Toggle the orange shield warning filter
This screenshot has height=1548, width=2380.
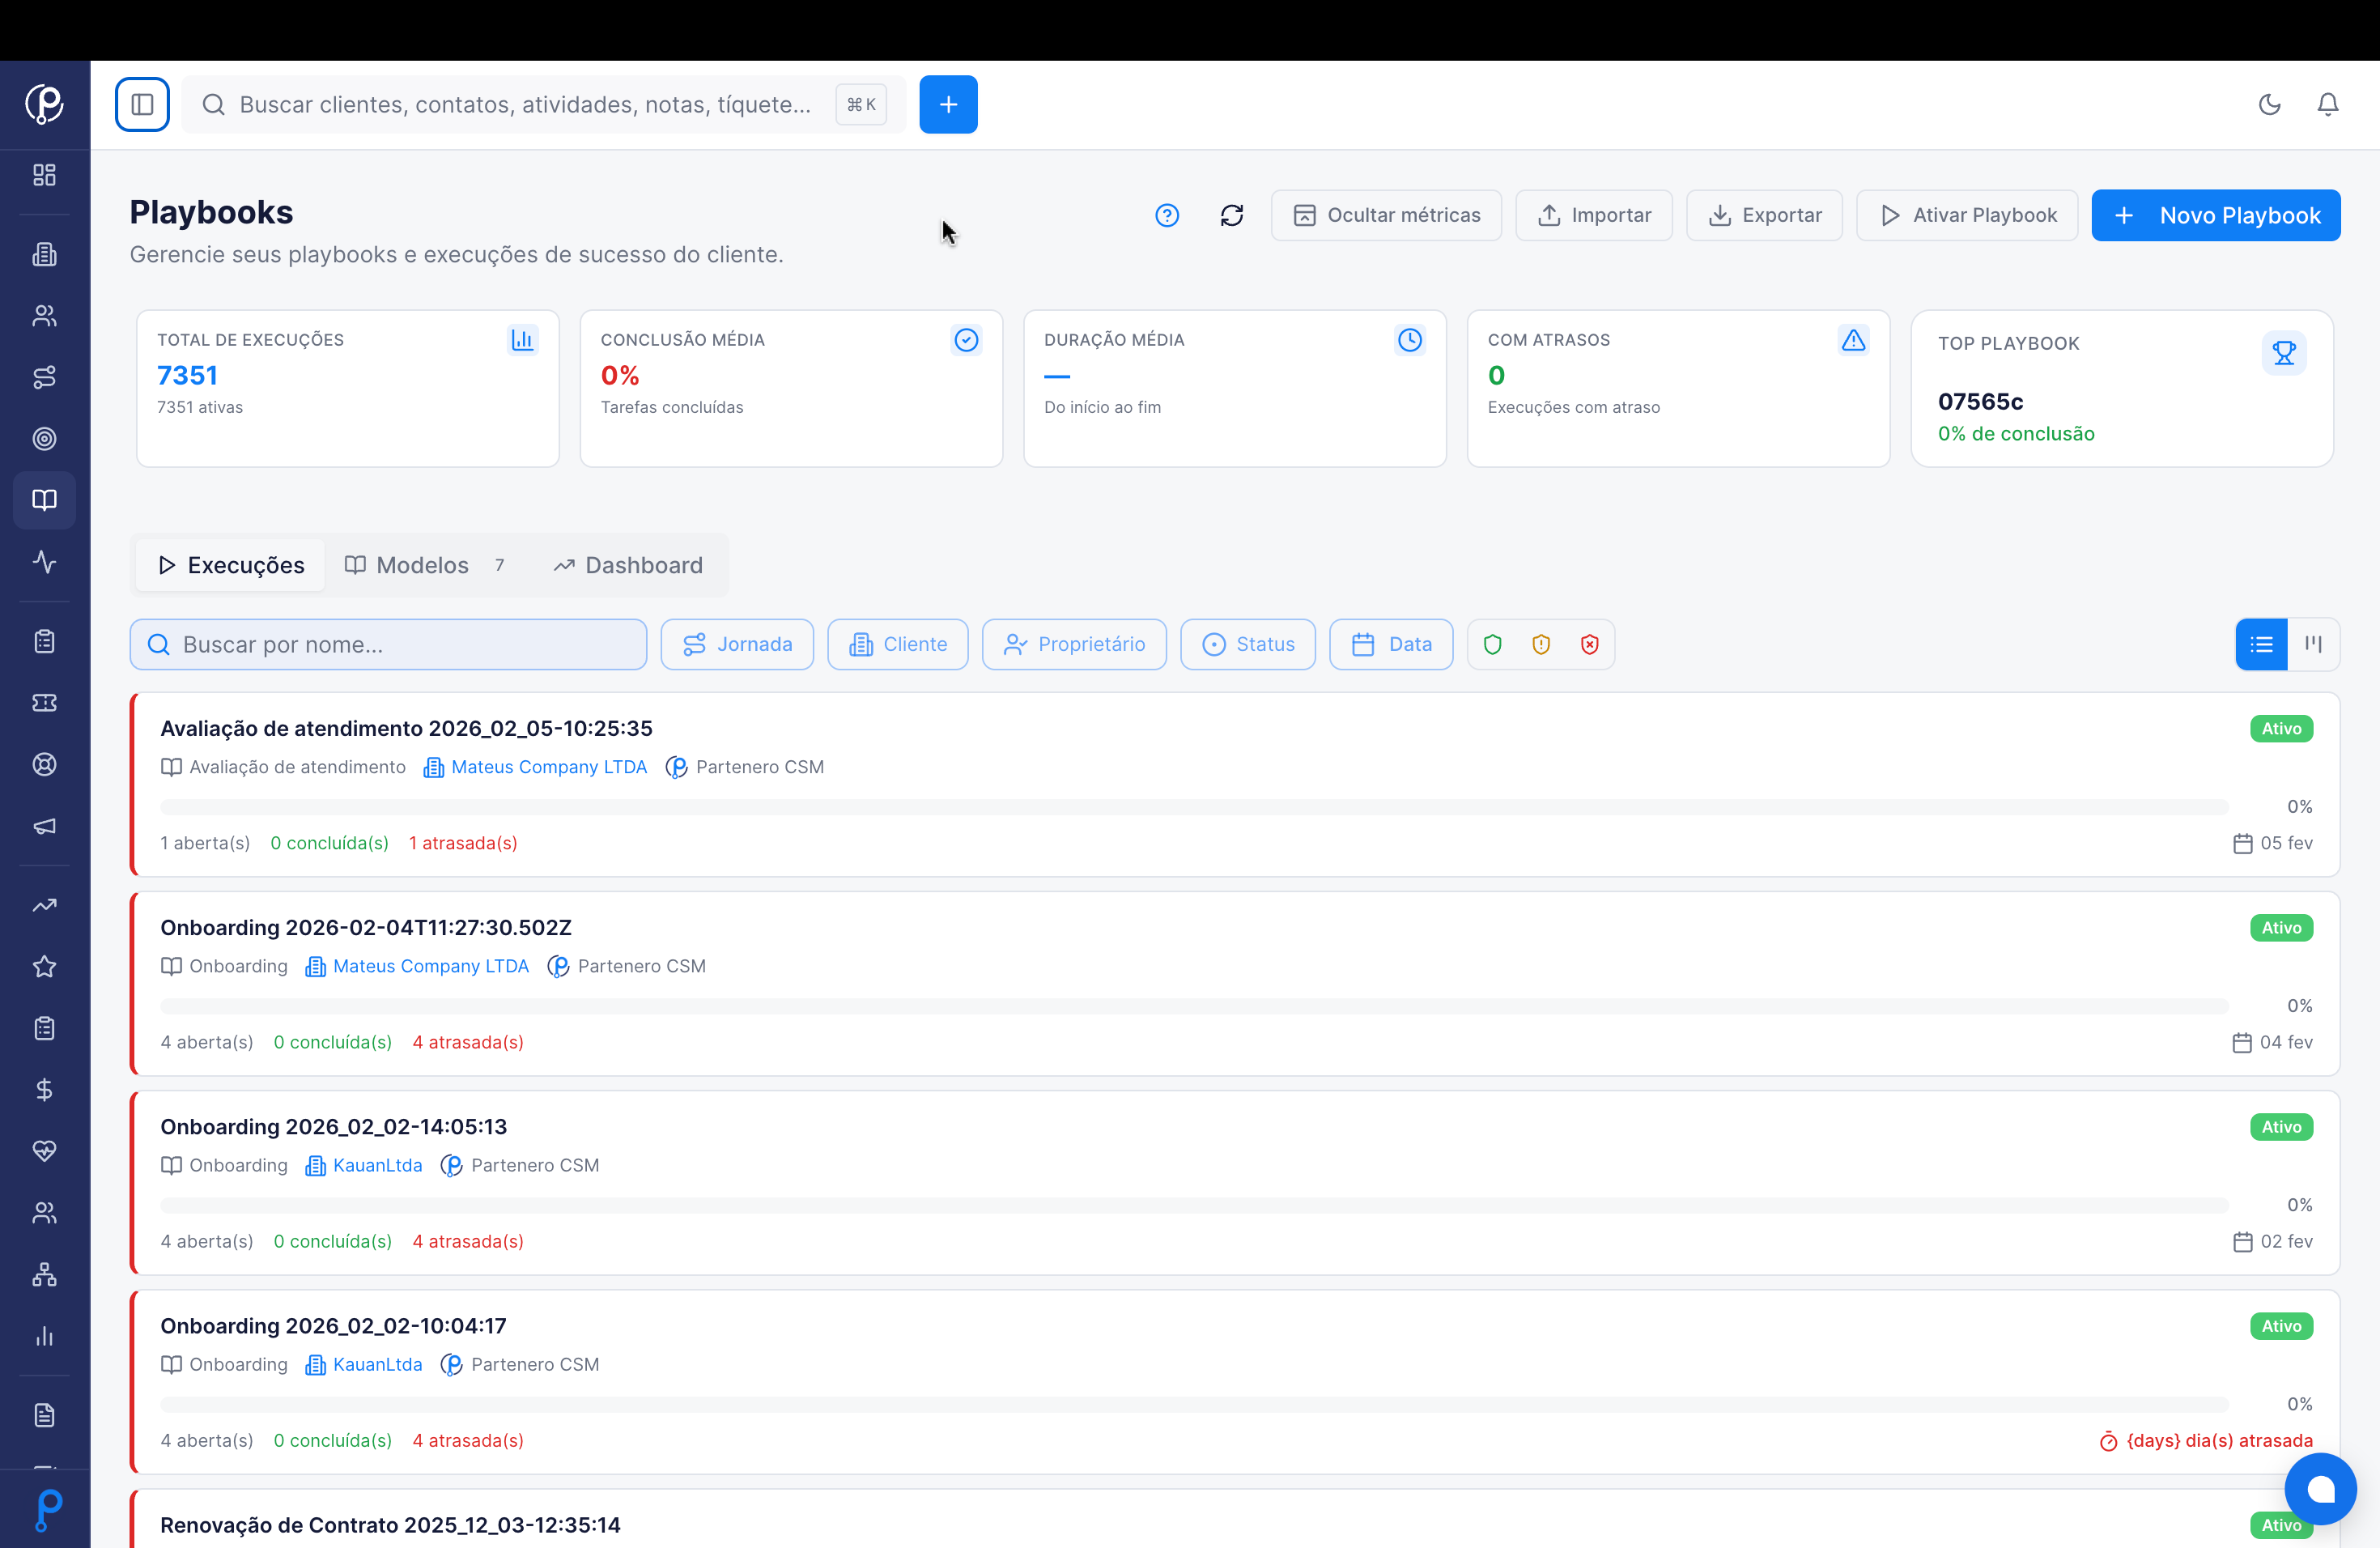pos(1541,644)
